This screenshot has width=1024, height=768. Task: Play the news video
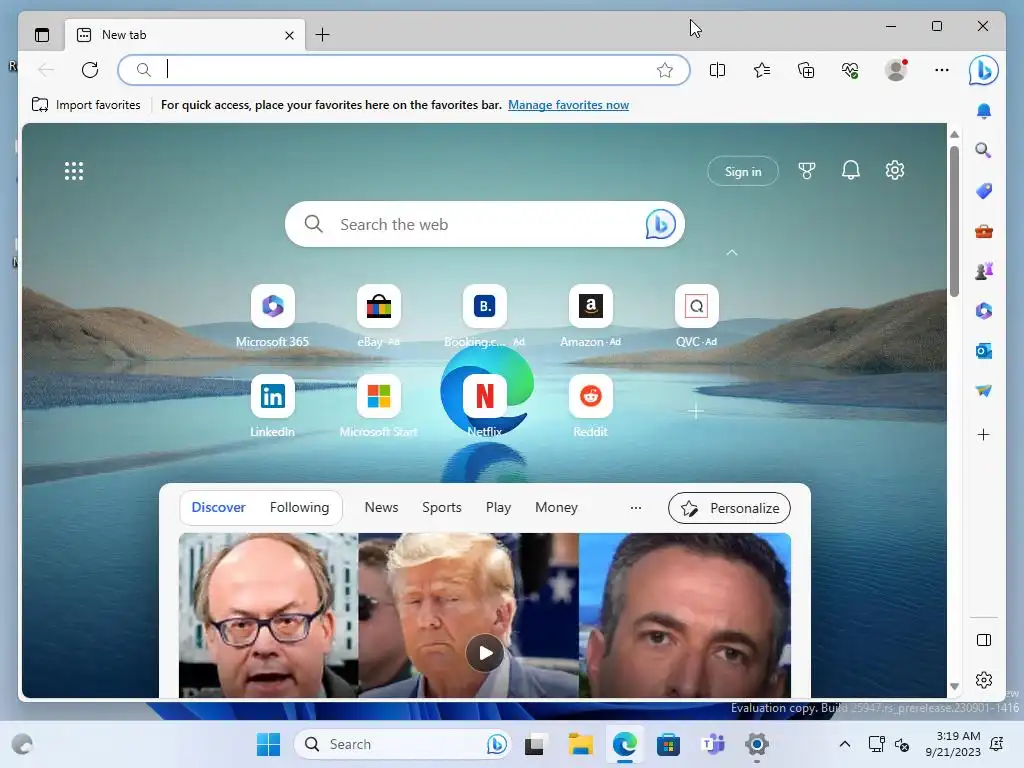[485, 652]
